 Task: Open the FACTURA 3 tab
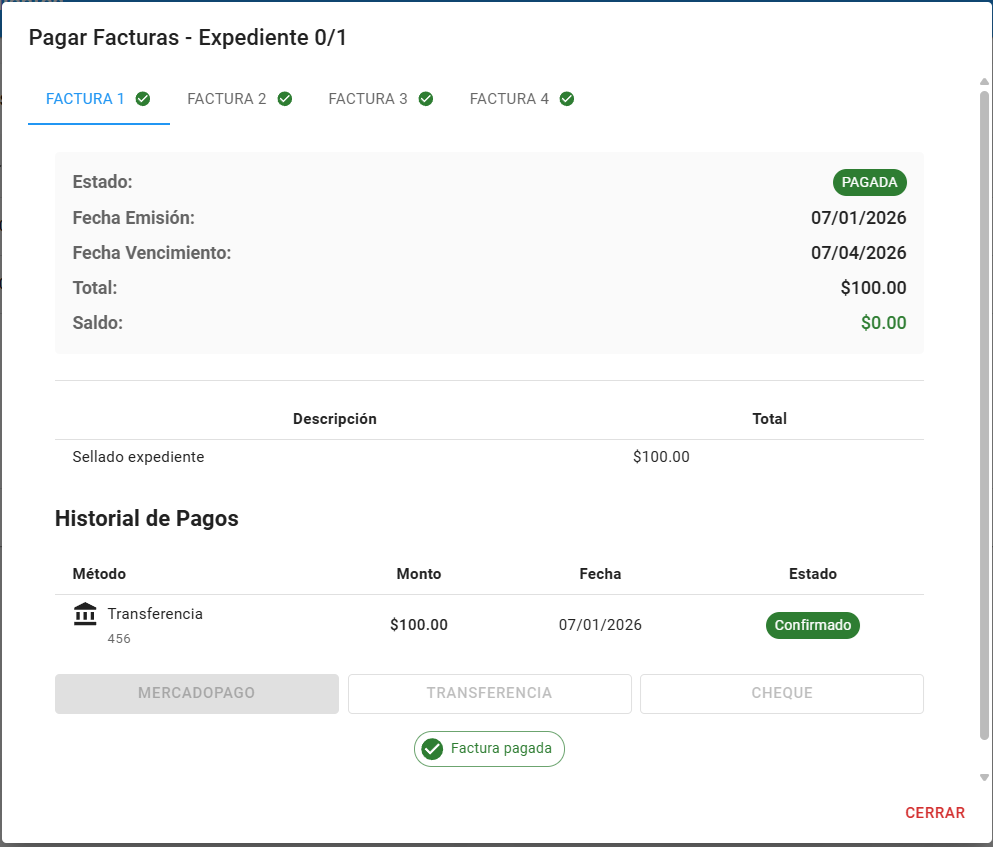click(x=380, y=98)
